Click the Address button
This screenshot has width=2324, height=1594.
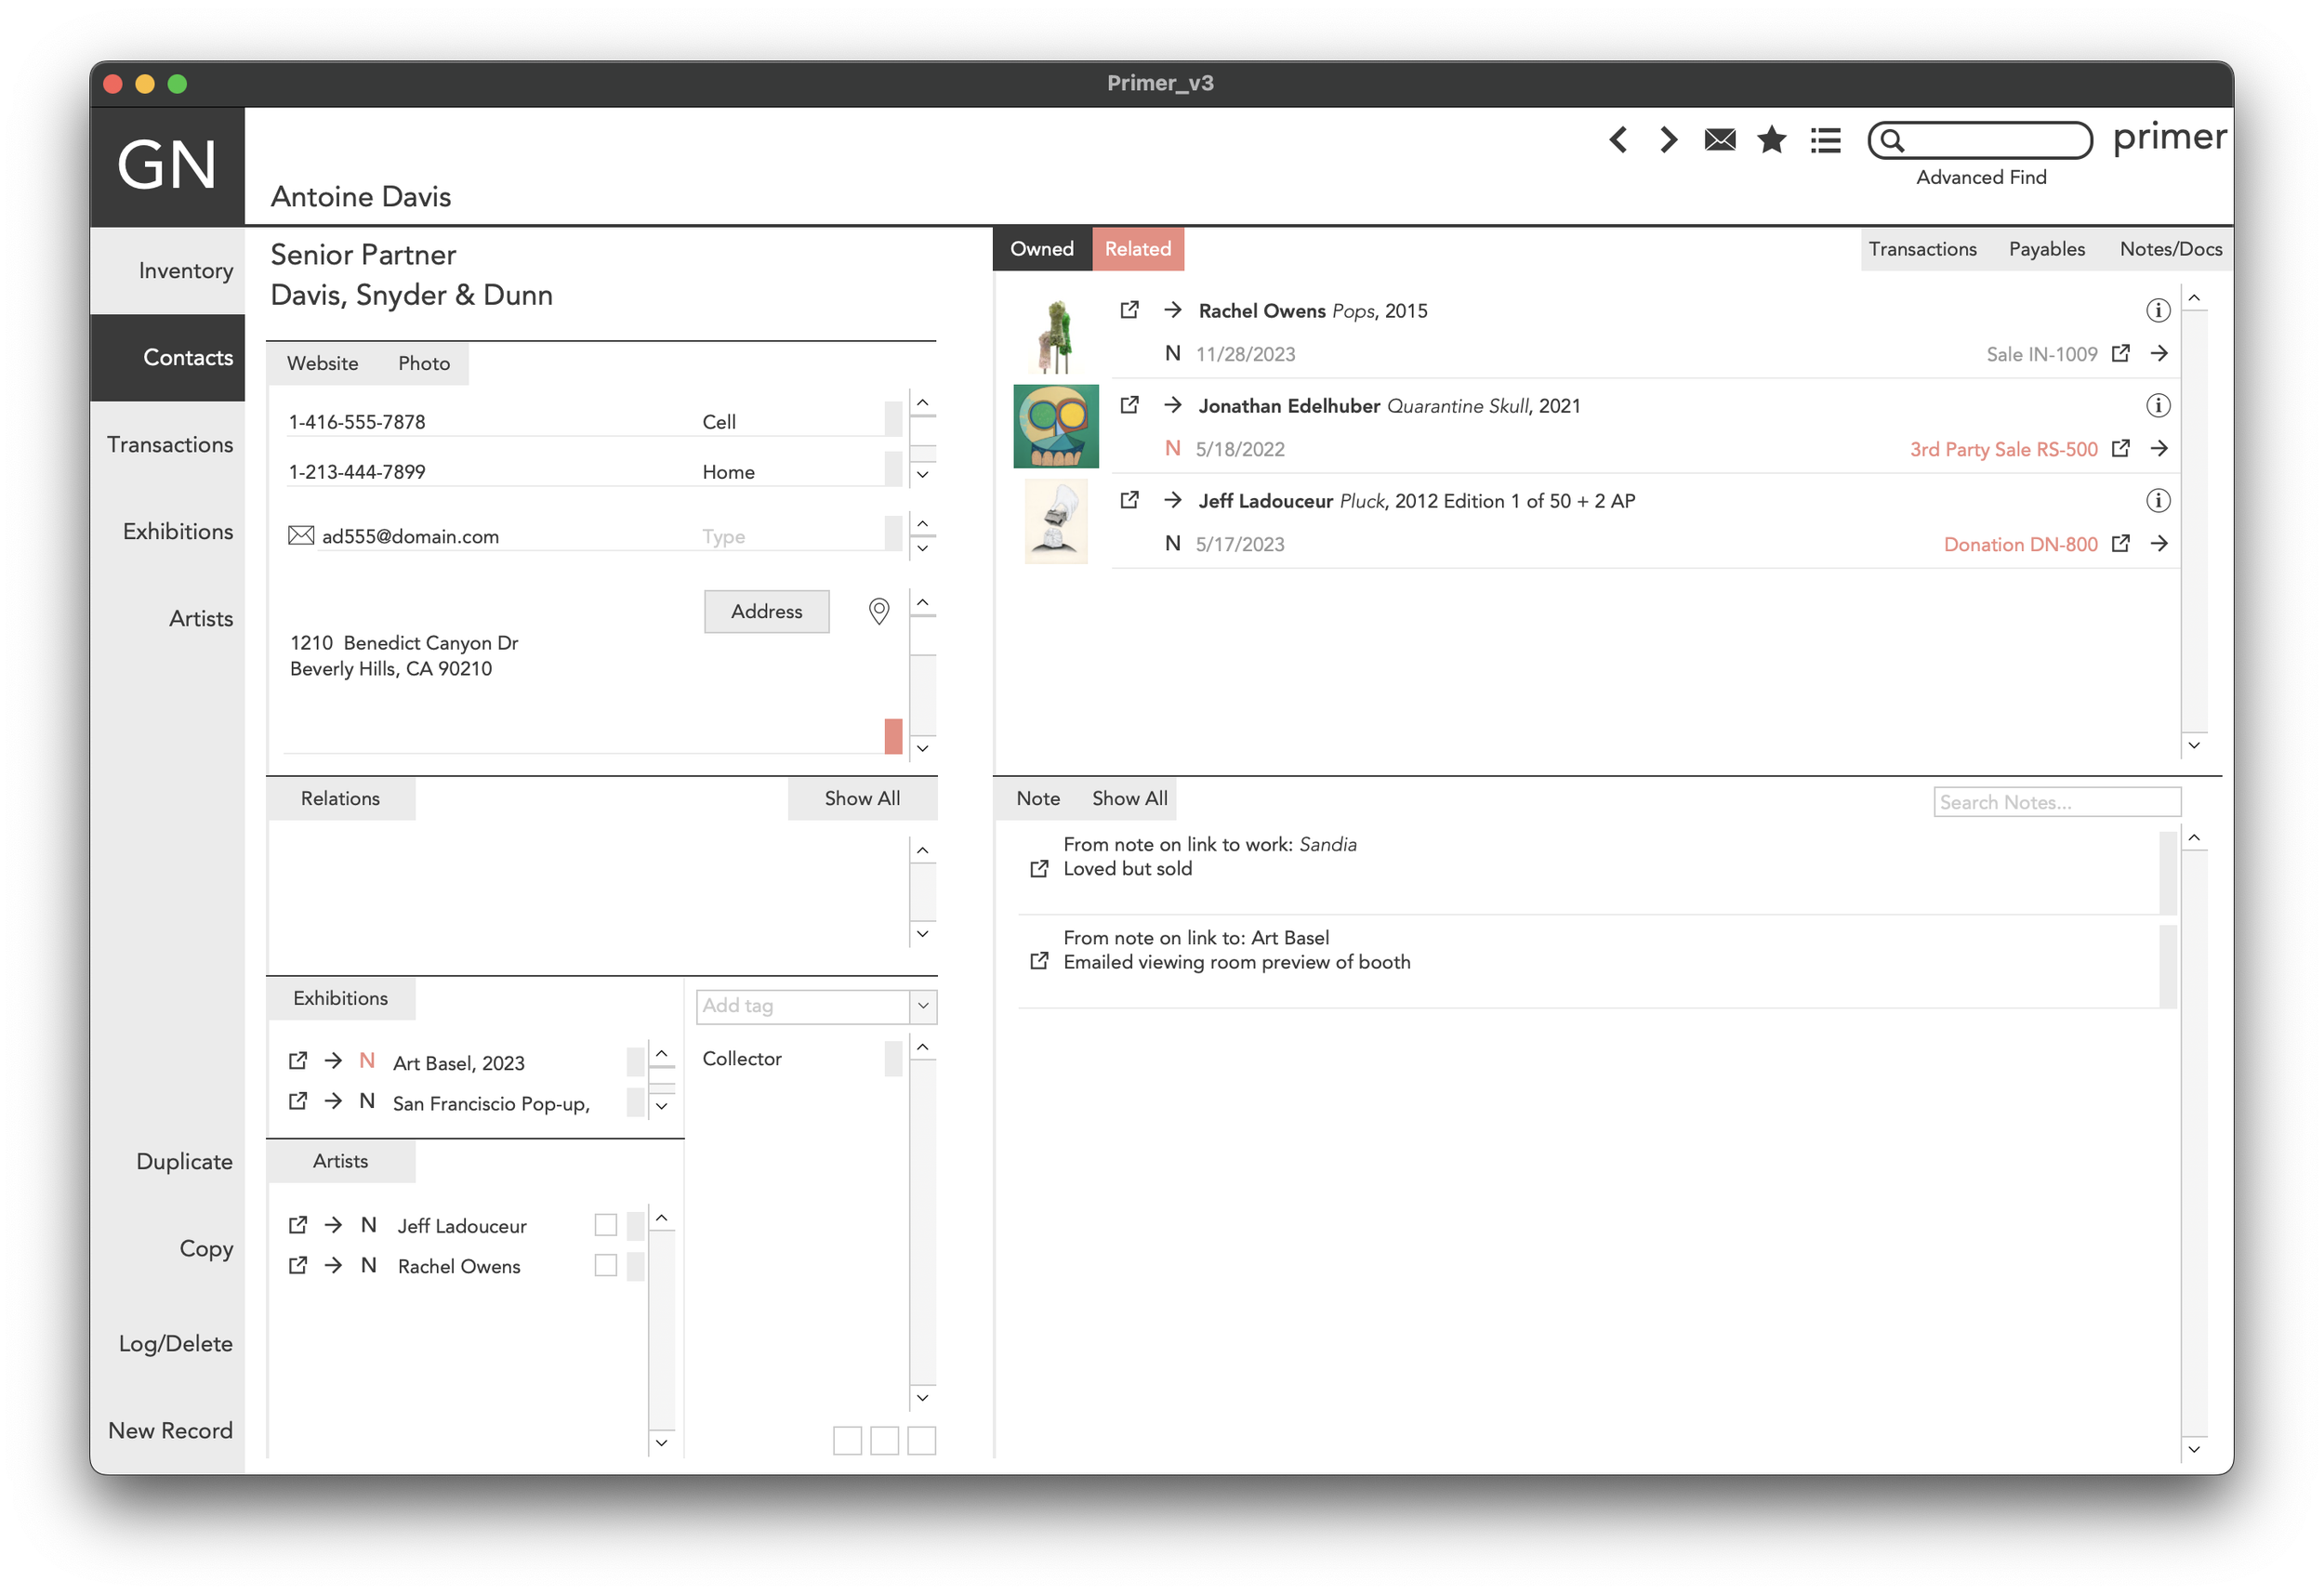[763, 609]
